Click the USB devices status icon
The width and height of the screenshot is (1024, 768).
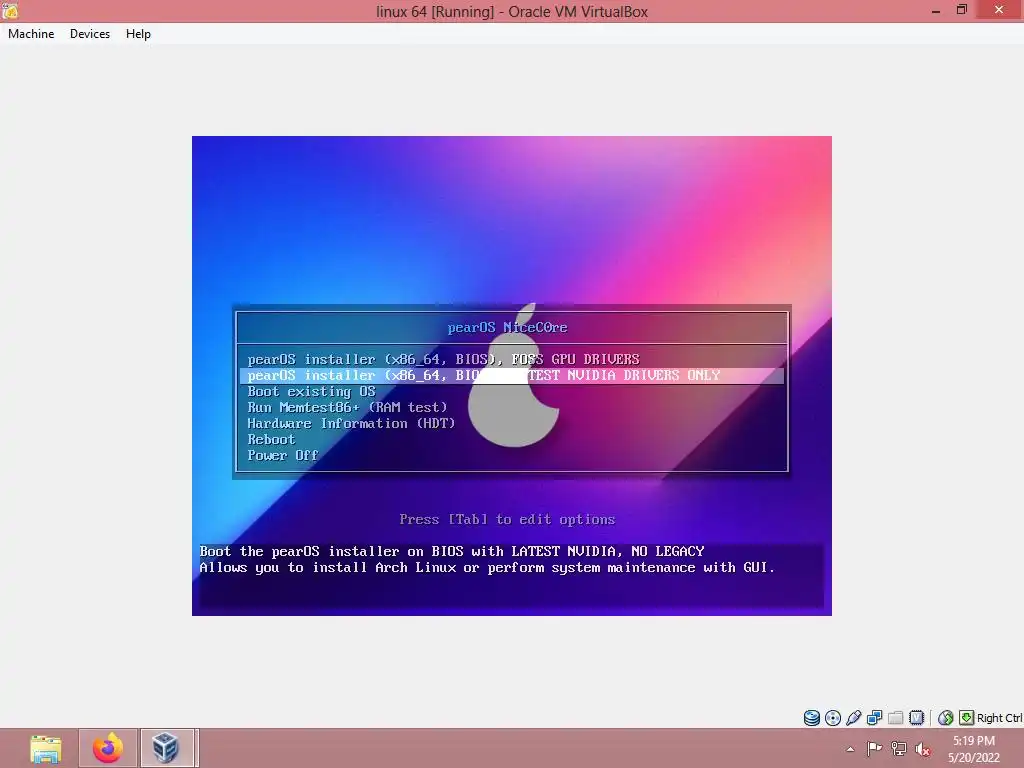[x=854, y=718]
